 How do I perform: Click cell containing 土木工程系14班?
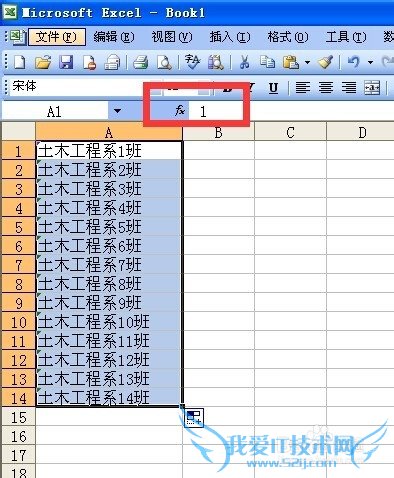pos(109,398)
